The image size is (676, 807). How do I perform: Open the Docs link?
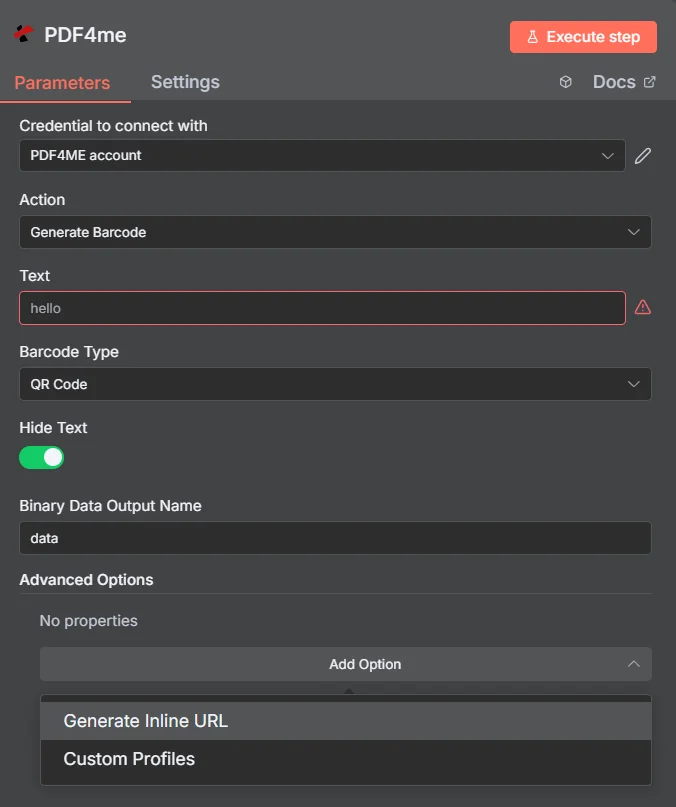pos(624,82)
